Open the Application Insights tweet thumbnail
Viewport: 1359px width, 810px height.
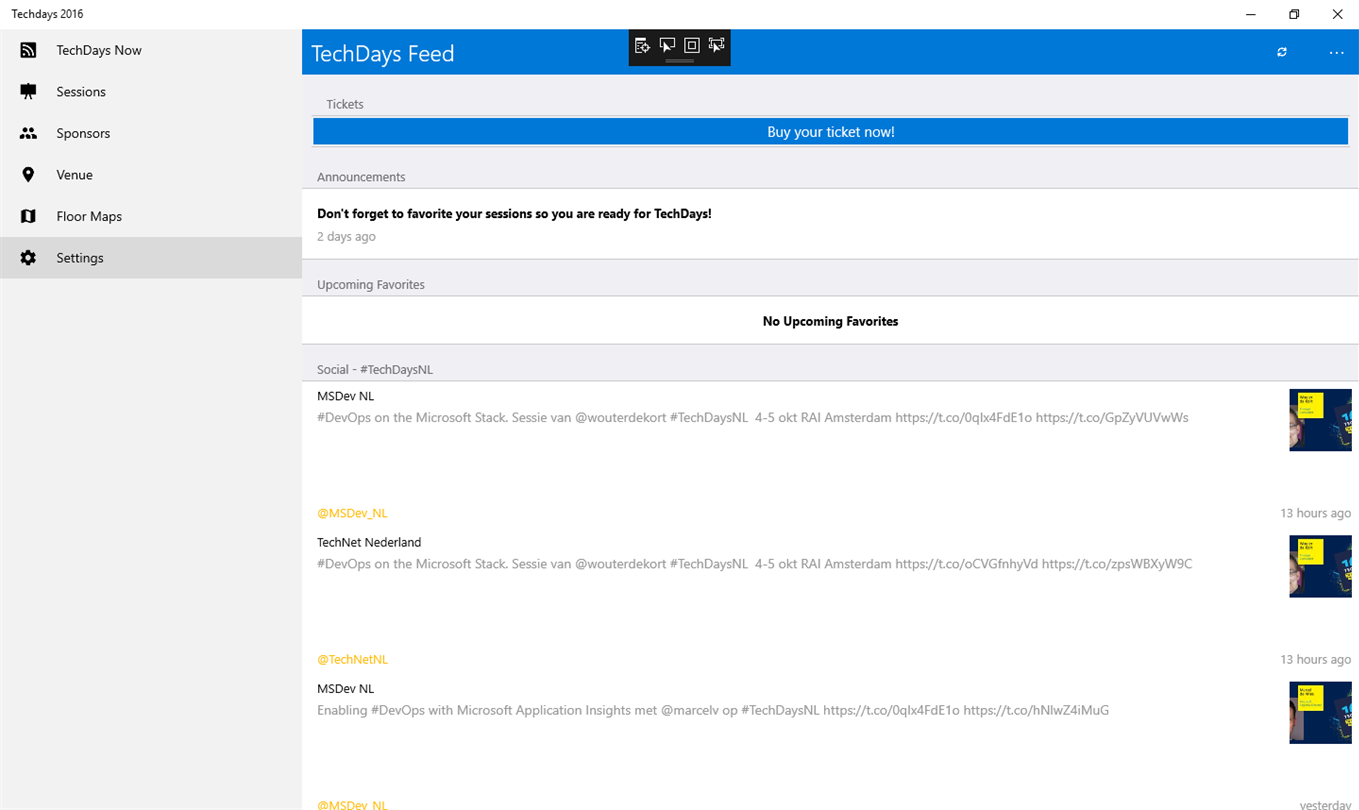click(1320, 712)
